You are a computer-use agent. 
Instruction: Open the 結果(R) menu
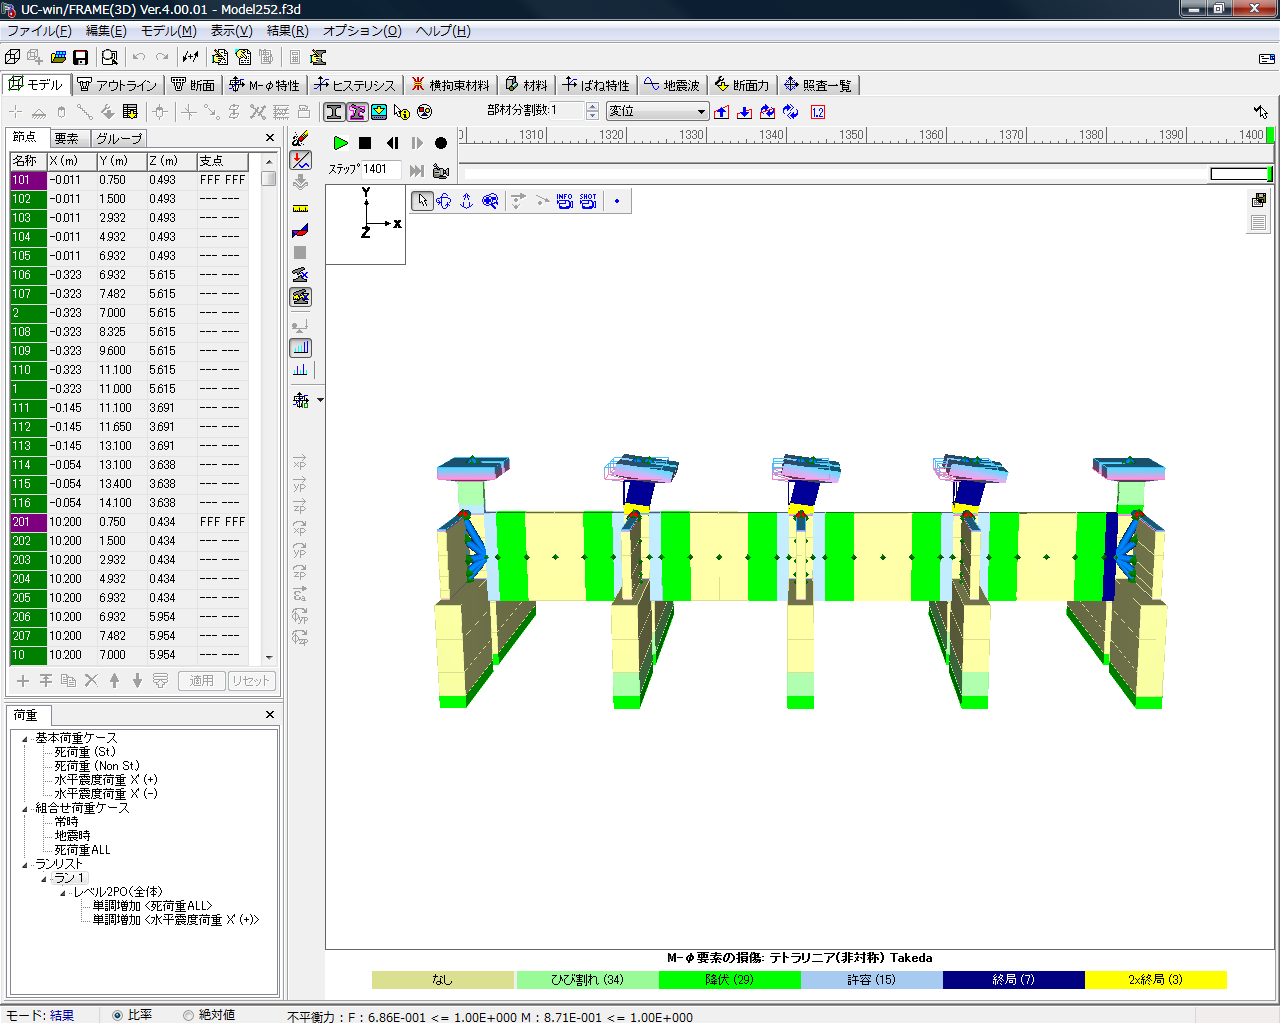pyautogui.click(x=287, y=31)
